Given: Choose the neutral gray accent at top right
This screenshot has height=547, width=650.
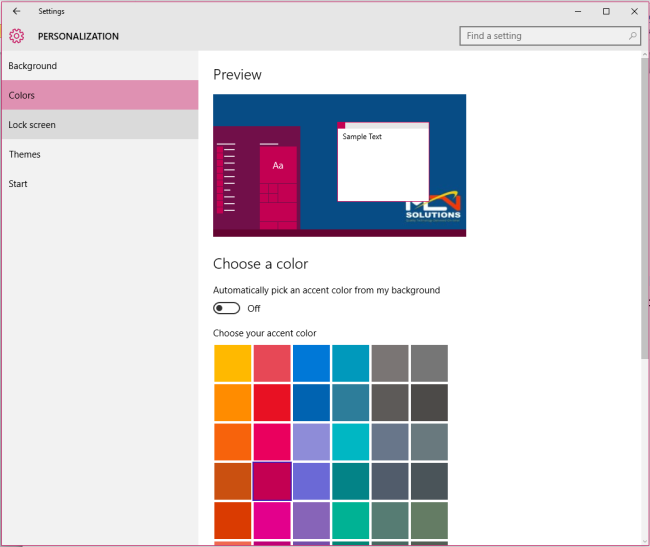Looking at the screenshot, I should 429,363.
